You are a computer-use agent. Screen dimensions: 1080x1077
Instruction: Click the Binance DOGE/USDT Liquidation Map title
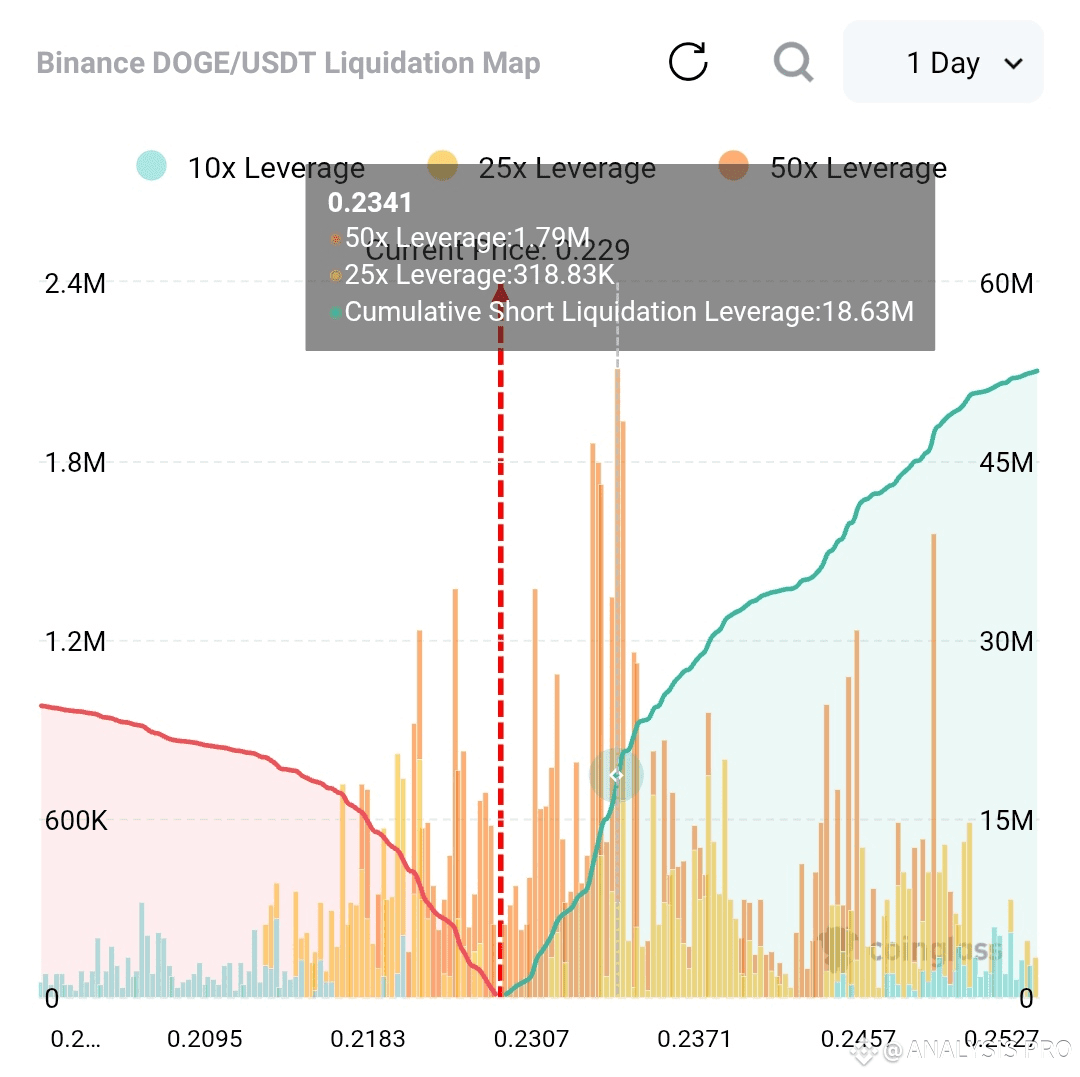click(289, 63)
